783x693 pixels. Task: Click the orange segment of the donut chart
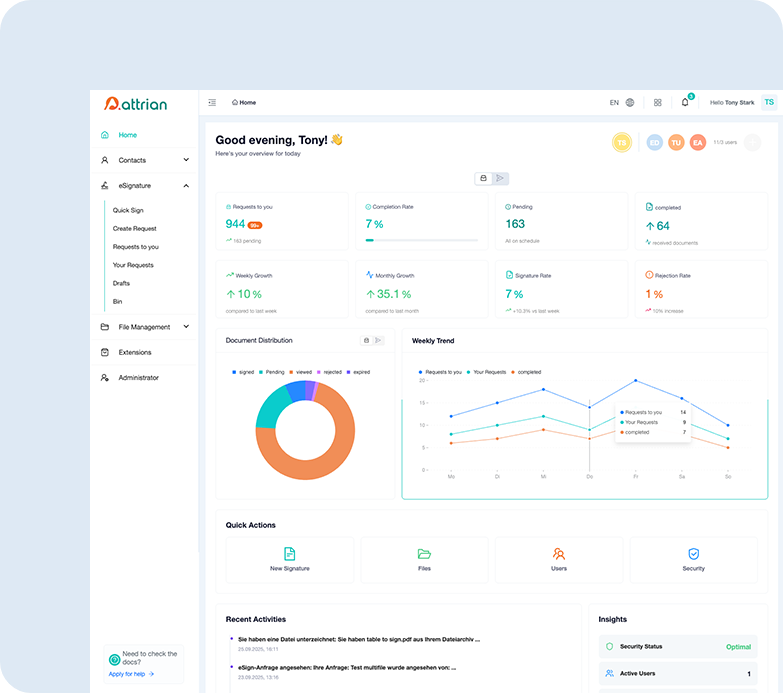click(x=318, y=469)
